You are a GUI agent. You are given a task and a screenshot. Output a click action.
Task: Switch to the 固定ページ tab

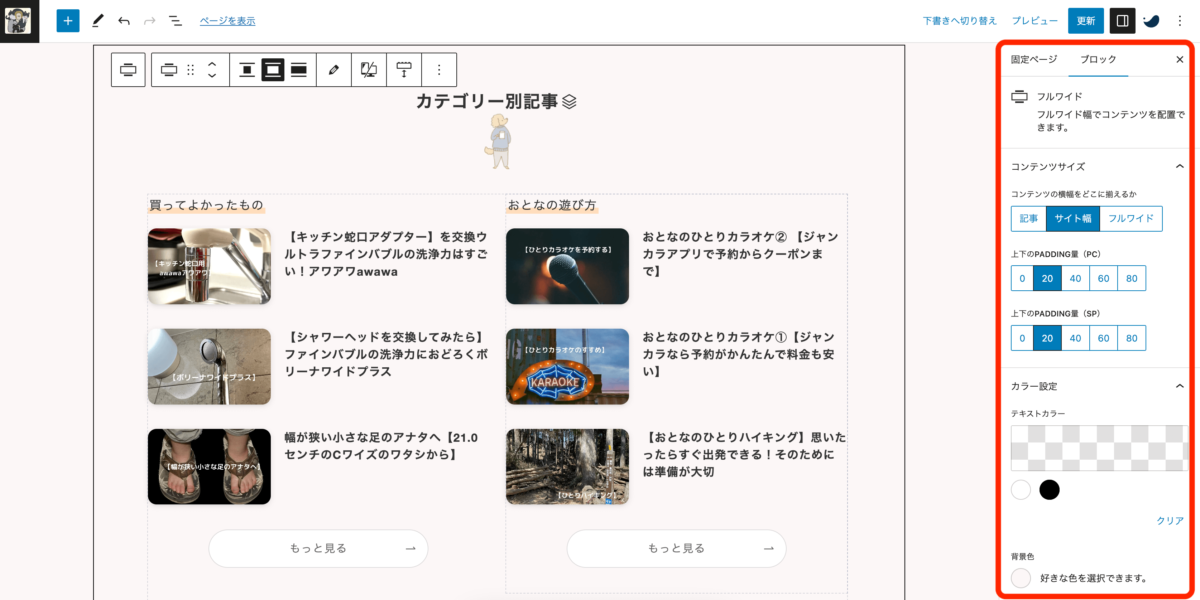click(1034, 59)
